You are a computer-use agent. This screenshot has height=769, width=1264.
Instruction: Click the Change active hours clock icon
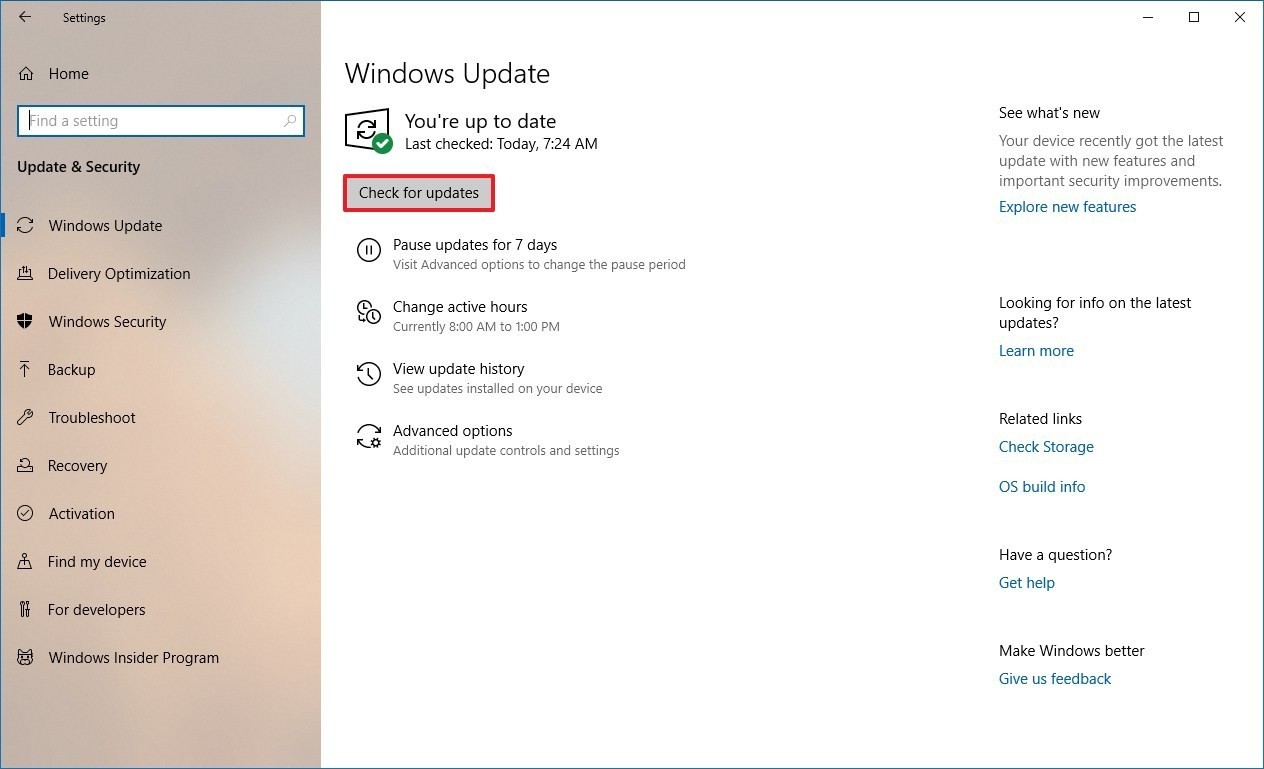click(x=368, y=312)
